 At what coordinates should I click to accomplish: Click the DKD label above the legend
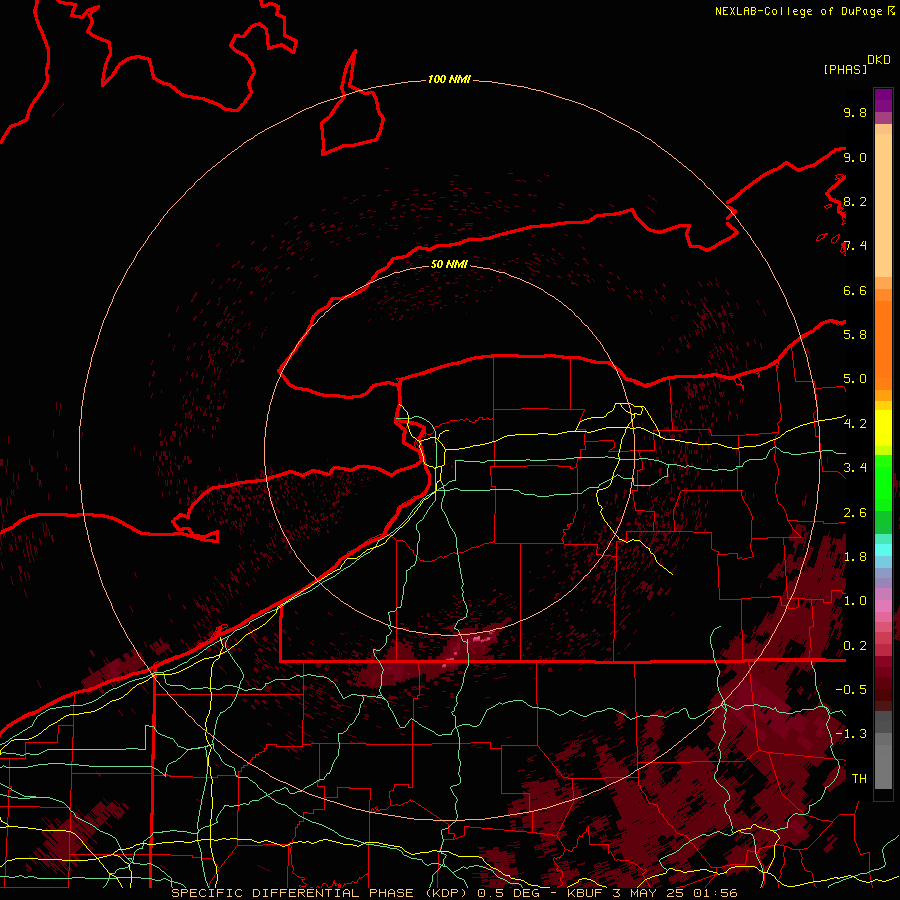[878, 60]
